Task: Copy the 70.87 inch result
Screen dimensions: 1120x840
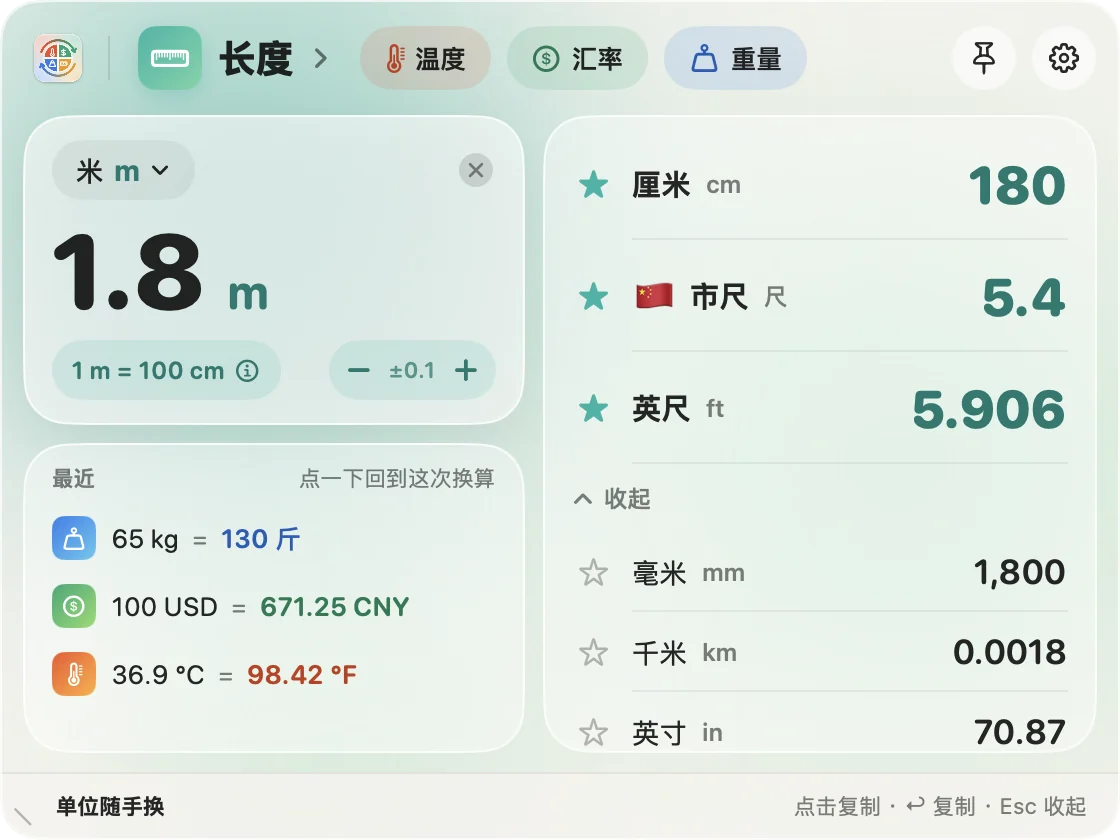Action: pos(1020,732)
